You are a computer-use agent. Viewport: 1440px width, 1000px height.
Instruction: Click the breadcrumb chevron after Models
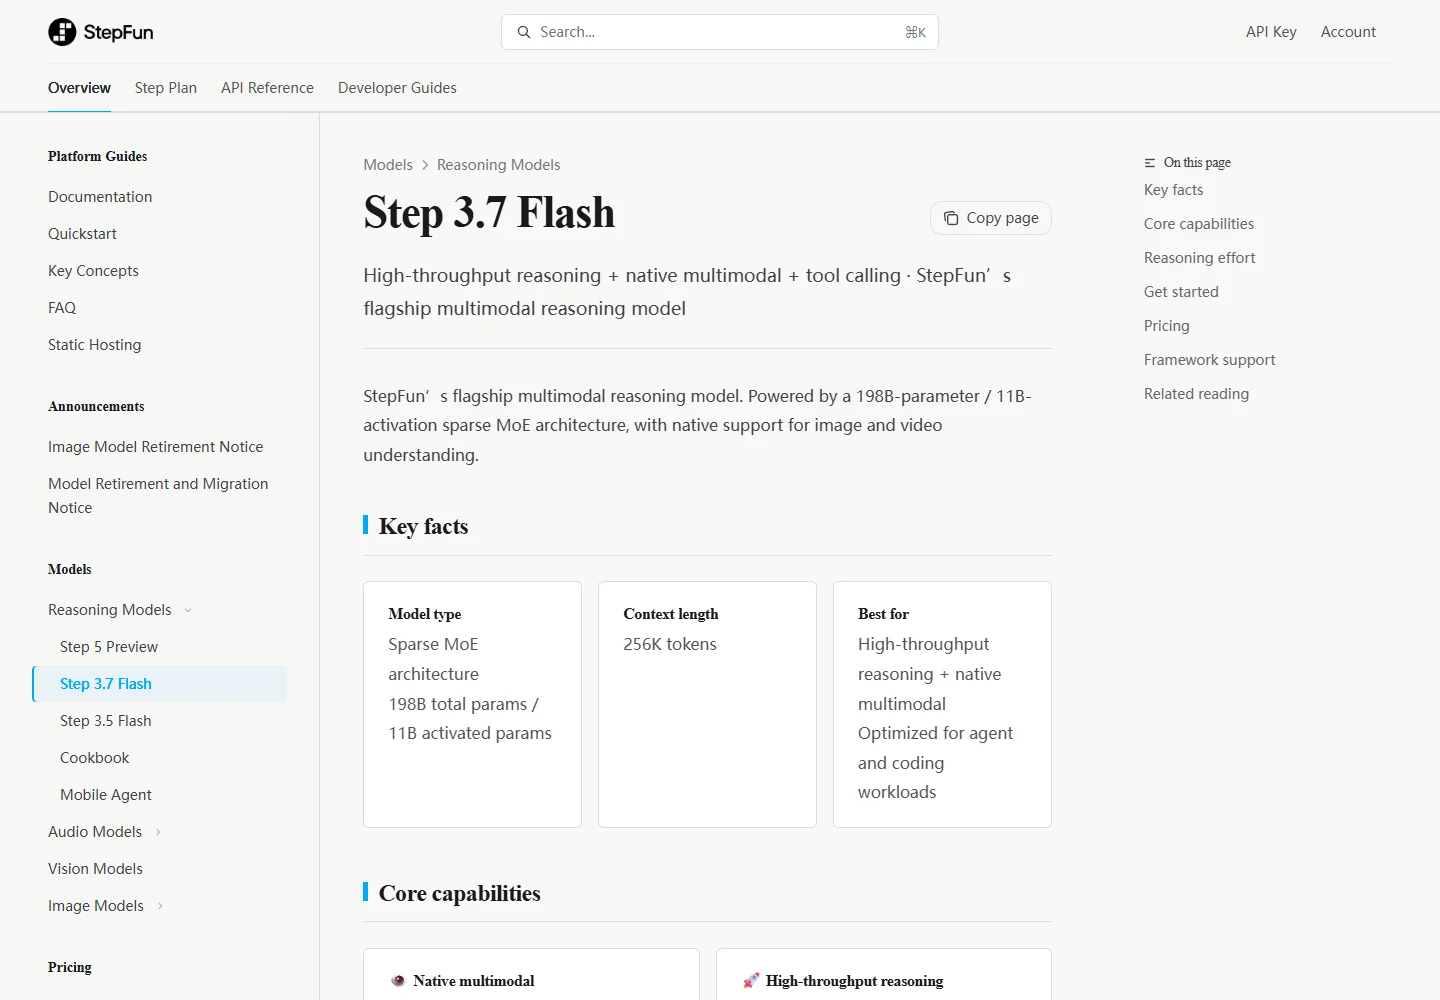click(x=425, y=165)
